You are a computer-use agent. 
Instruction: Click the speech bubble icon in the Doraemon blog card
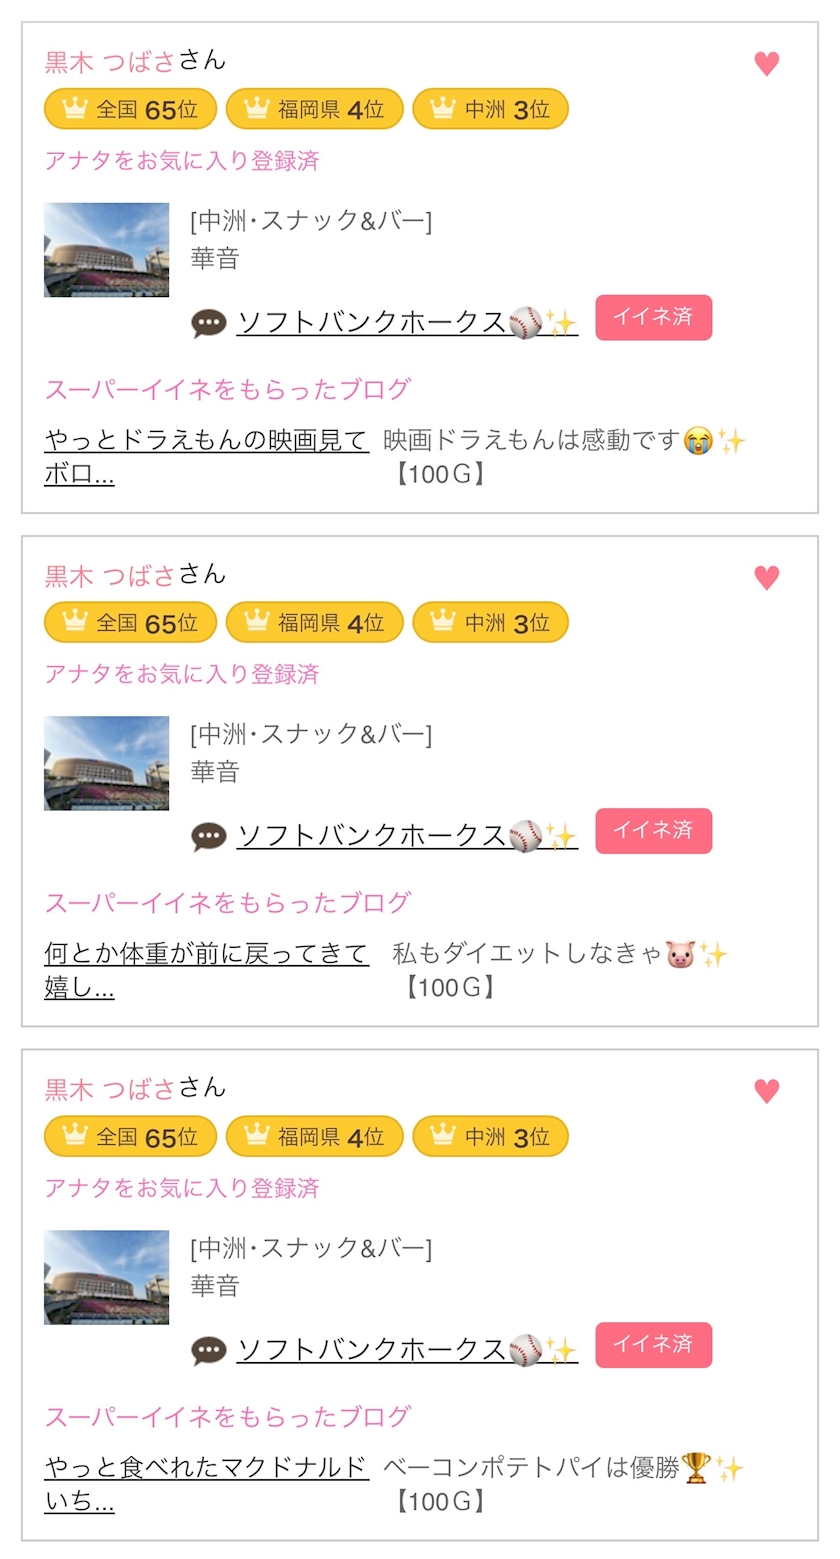point(209,323)
